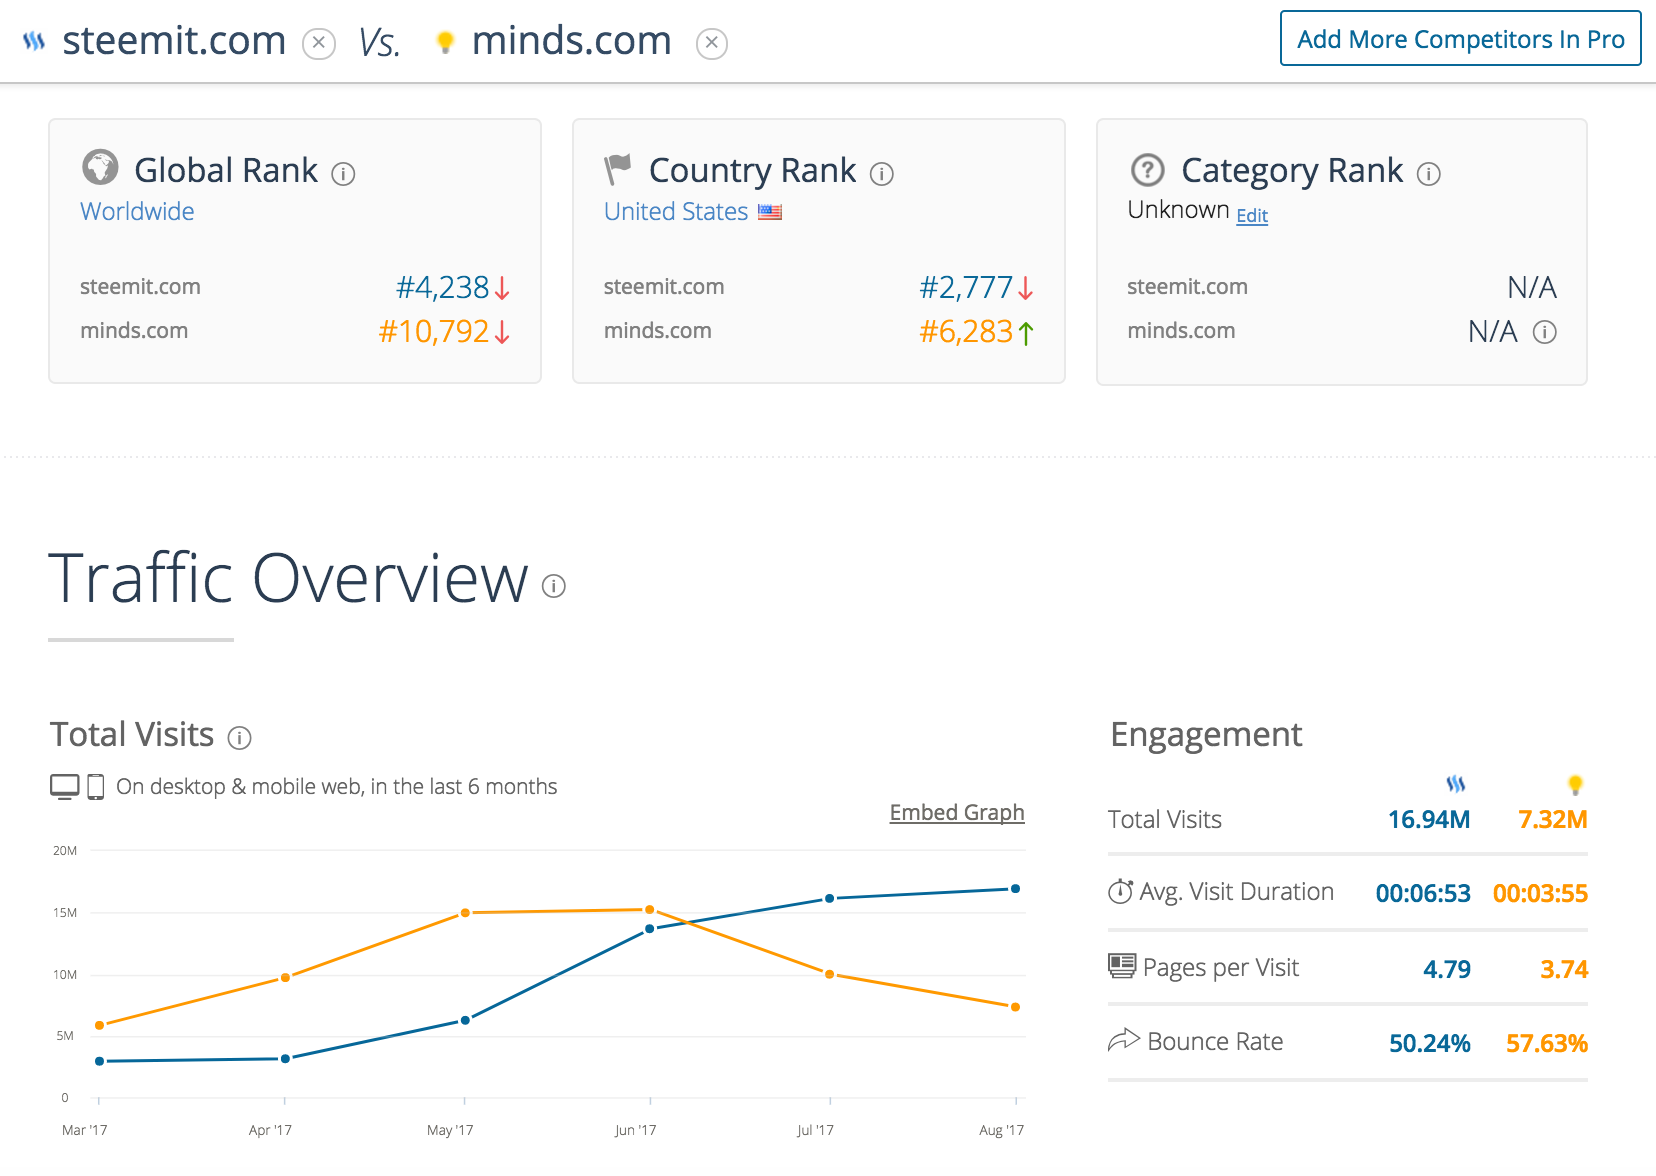
Task: Click the minds.com title text
Action: click(x=572, y=41)
